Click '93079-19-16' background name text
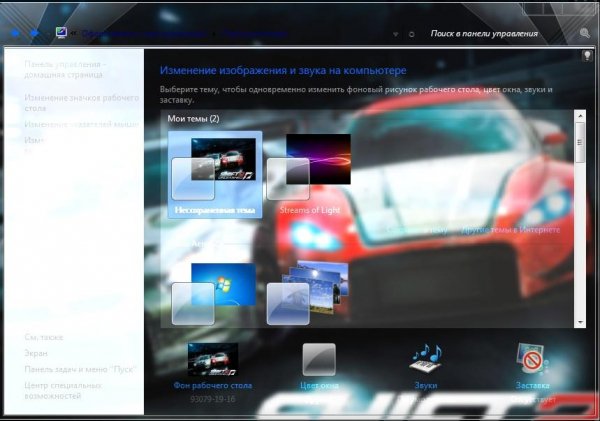 tap(213, 399)
